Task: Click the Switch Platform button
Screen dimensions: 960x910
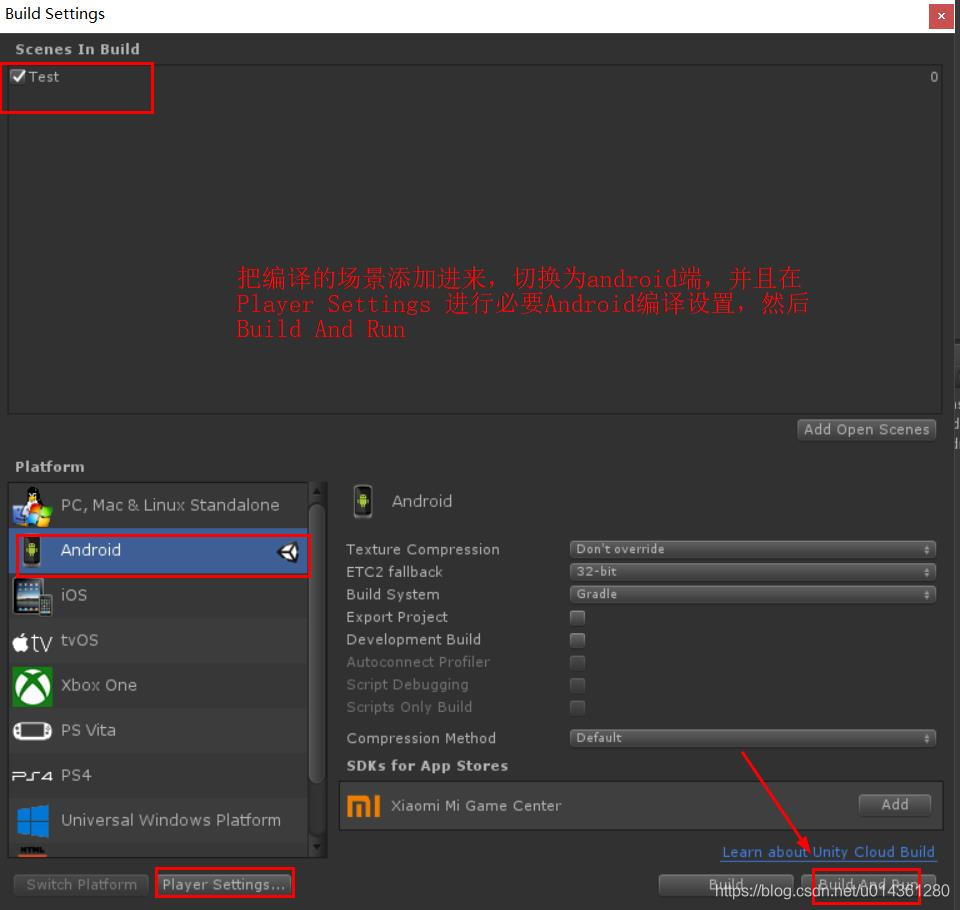Action: (x=81, y=885)
